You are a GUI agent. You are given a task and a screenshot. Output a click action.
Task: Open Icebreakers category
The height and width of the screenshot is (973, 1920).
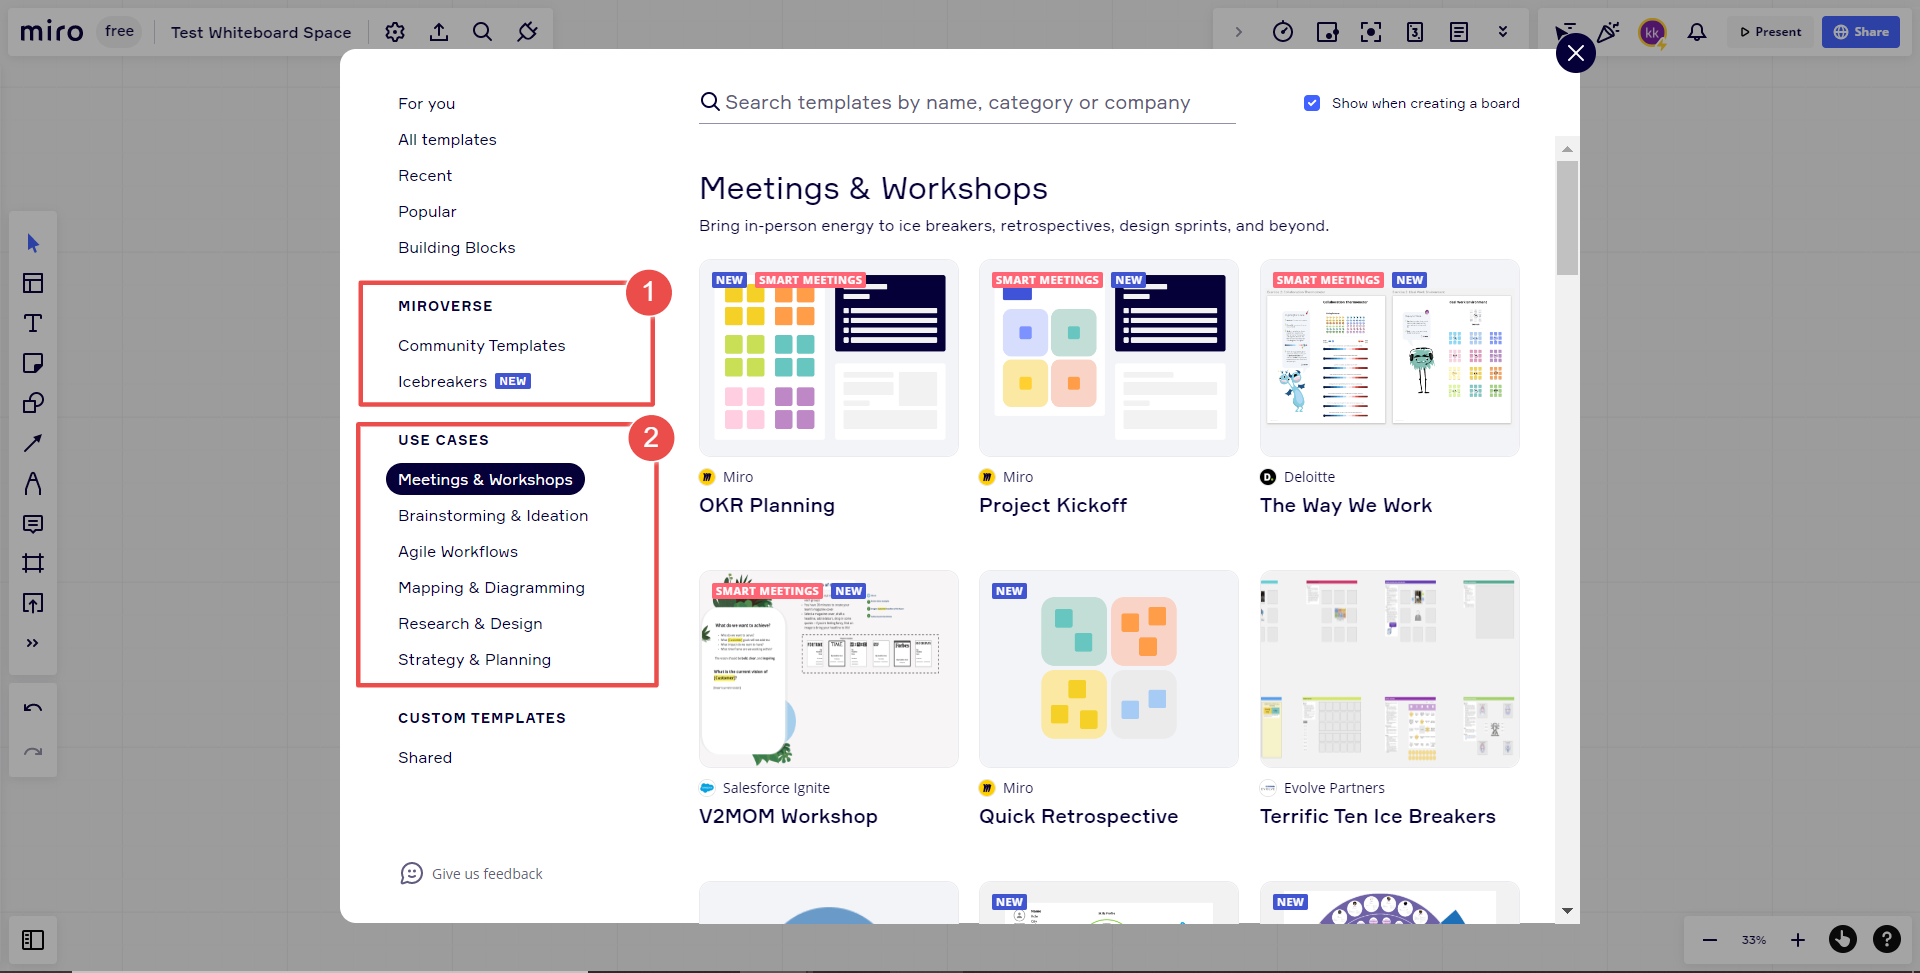[442, 381]
